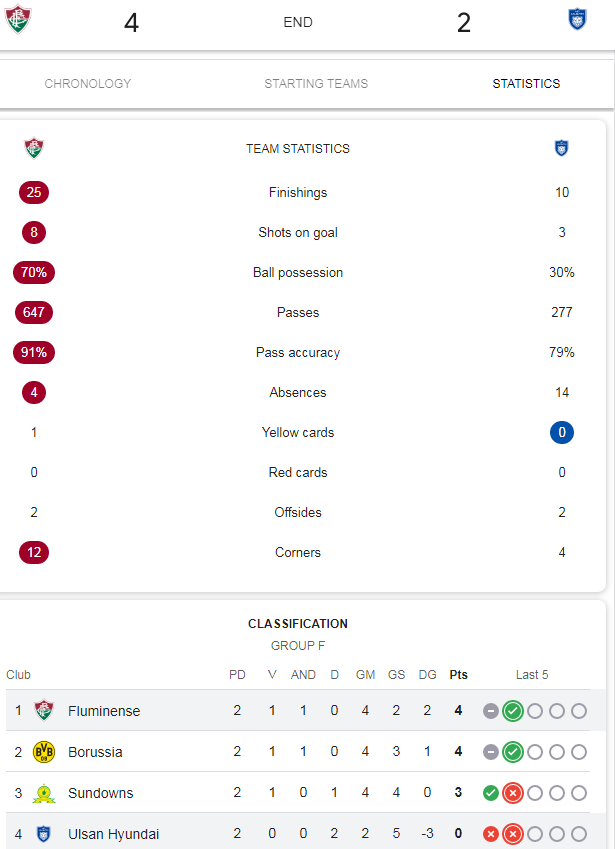Open the Fluminense club name link
615x849 pixels.
(x=104, y=711)
